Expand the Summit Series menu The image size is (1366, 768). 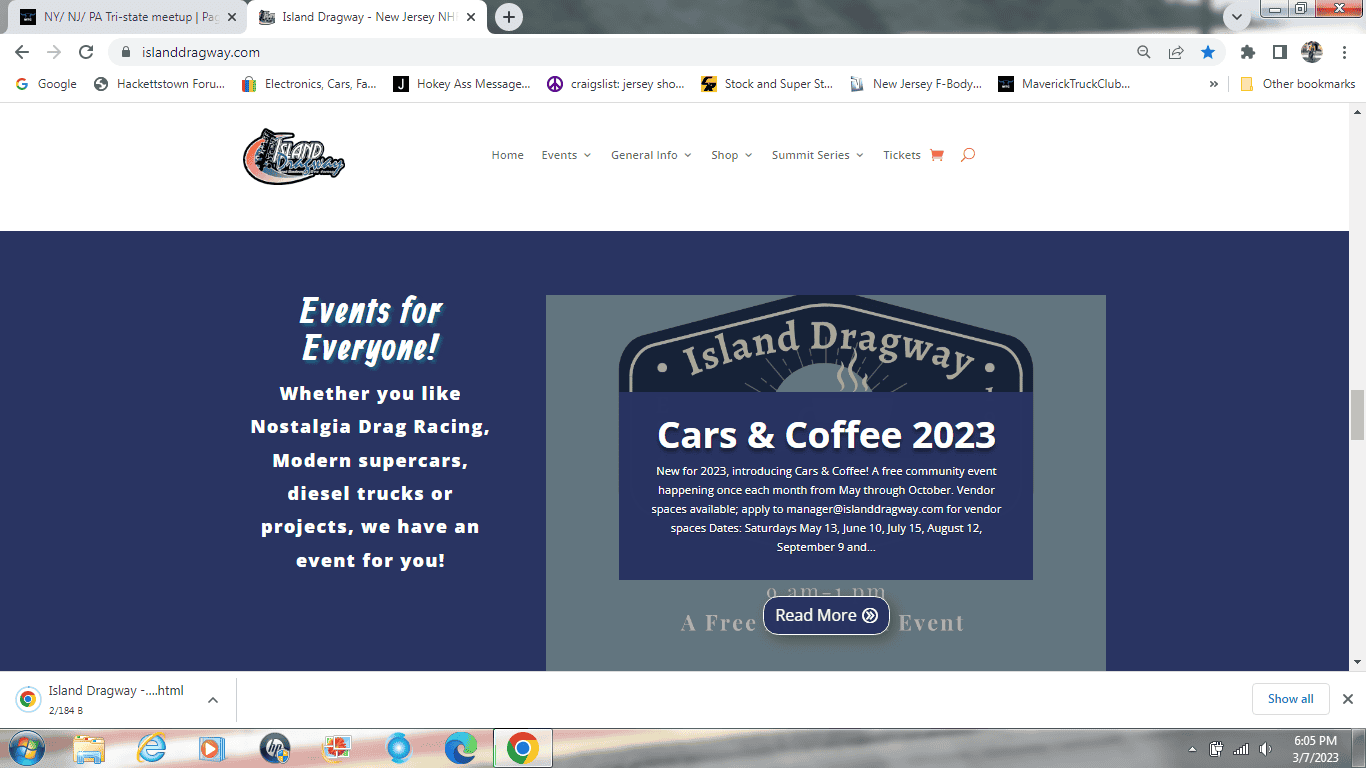[x=817, y=155]
